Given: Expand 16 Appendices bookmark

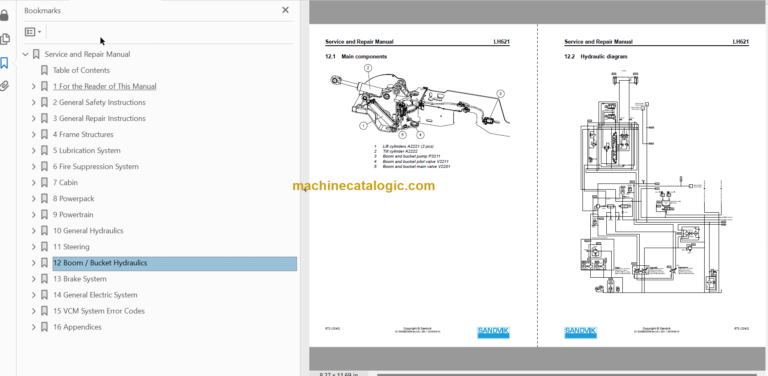Looking at the screenshot, I should point(33,327).
